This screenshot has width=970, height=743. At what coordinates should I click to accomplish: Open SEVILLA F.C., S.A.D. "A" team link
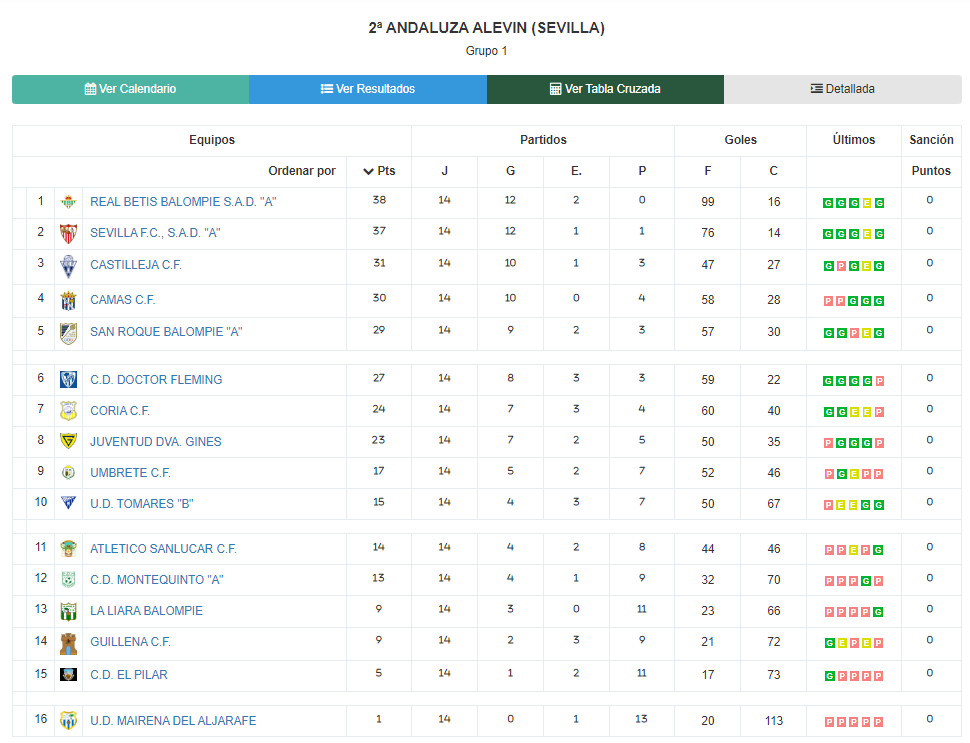tap(155, 233)
